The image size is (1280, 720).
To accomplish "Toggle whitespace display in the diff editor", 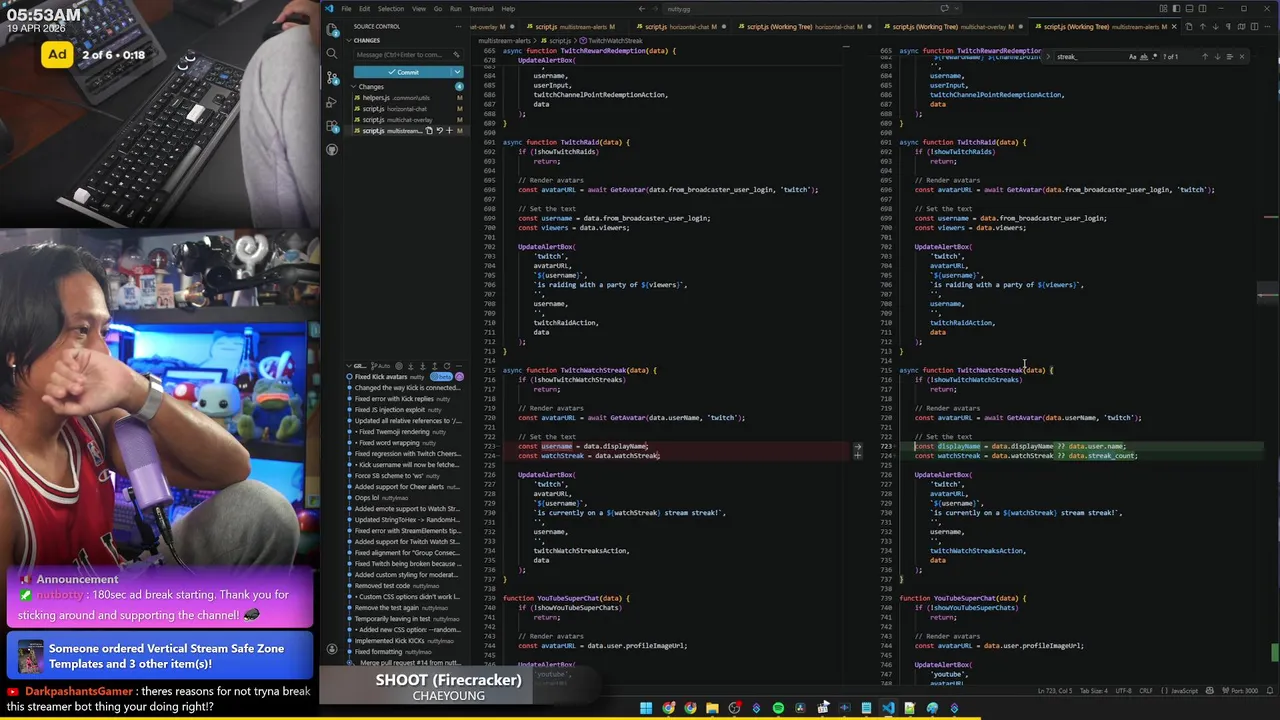I will [x=1229, y=27].
